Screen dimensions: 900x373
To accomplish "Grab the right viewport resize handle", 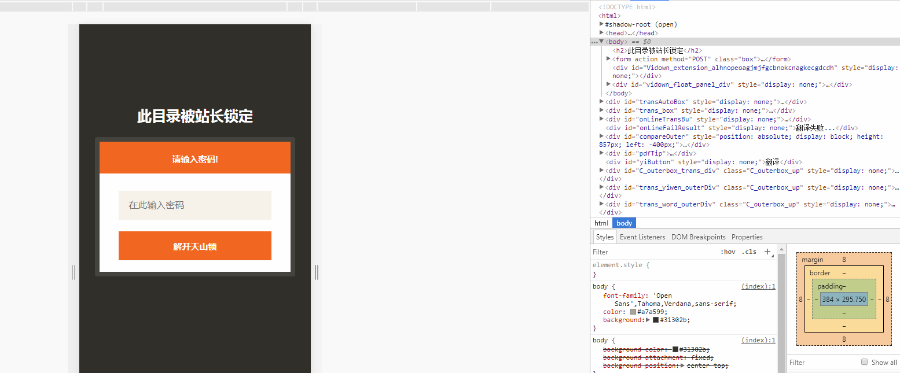I will [316, 272].
